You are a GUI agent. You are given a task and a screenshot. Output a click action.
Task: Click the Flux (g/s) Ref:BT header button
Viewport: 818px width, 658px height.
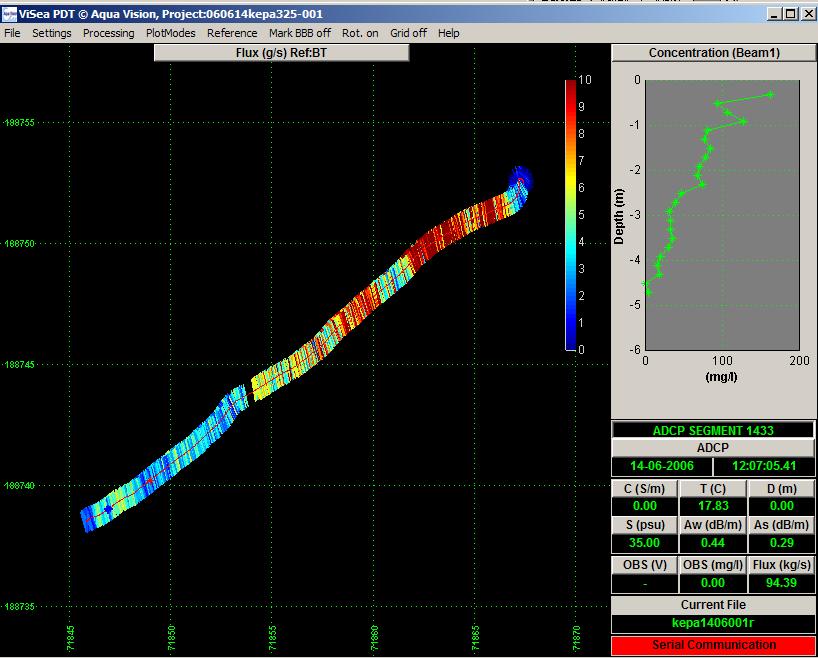coord(281,53)
